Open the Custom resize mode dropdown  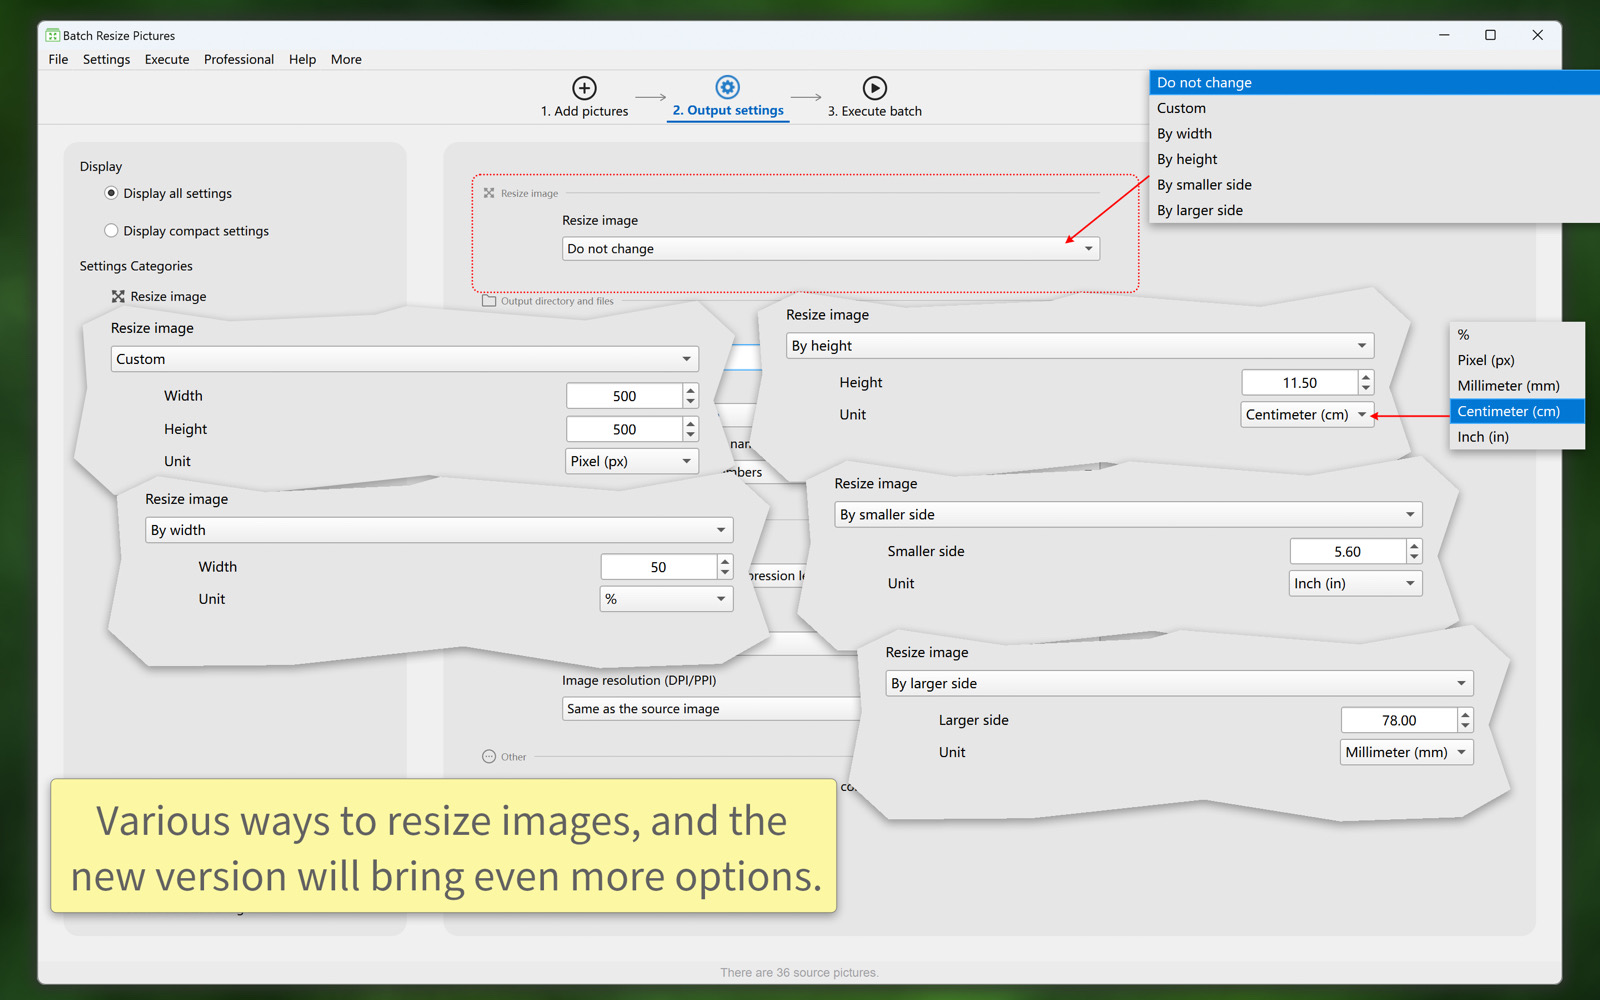point(405,359)
